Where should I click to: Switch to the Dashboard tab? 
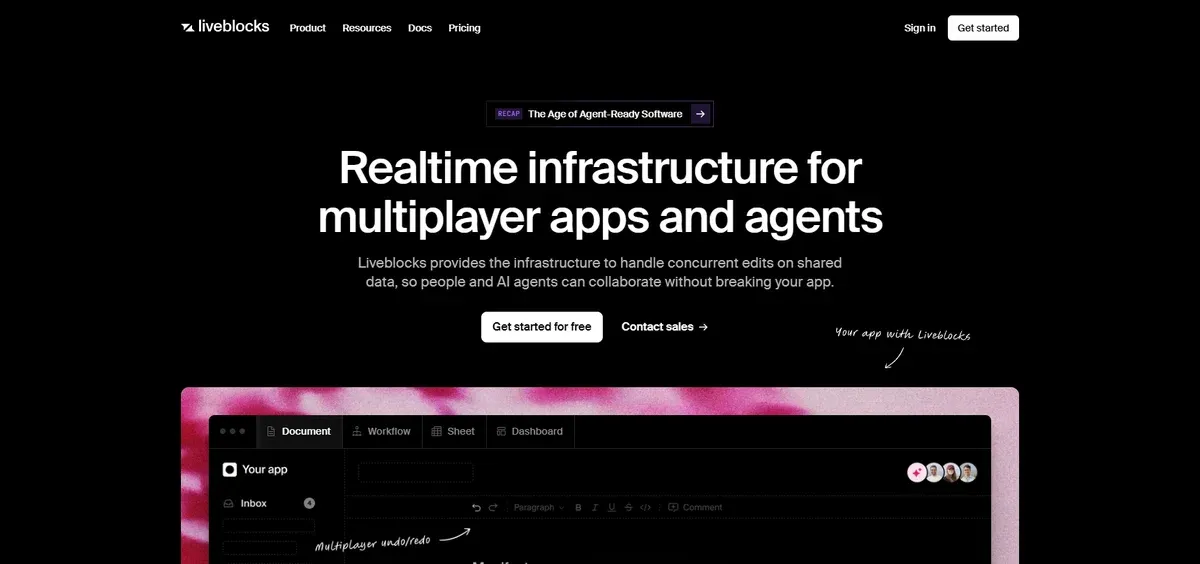coord(531,431)
